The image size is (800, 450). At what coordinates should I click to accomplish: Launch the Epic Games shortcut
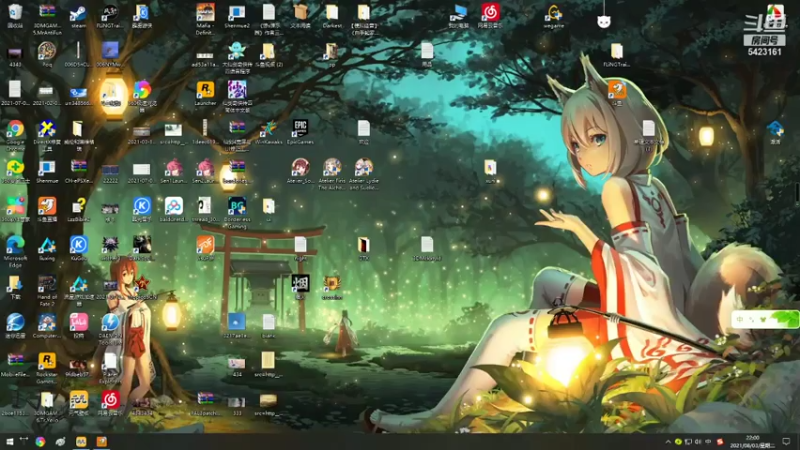point(300,132)
